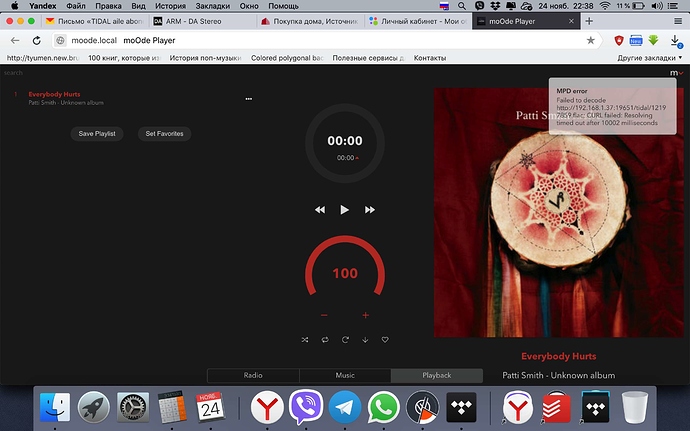This screenshot has height=431, width=690.
Task: Click the playlist search field
Action: pos(13,73)
